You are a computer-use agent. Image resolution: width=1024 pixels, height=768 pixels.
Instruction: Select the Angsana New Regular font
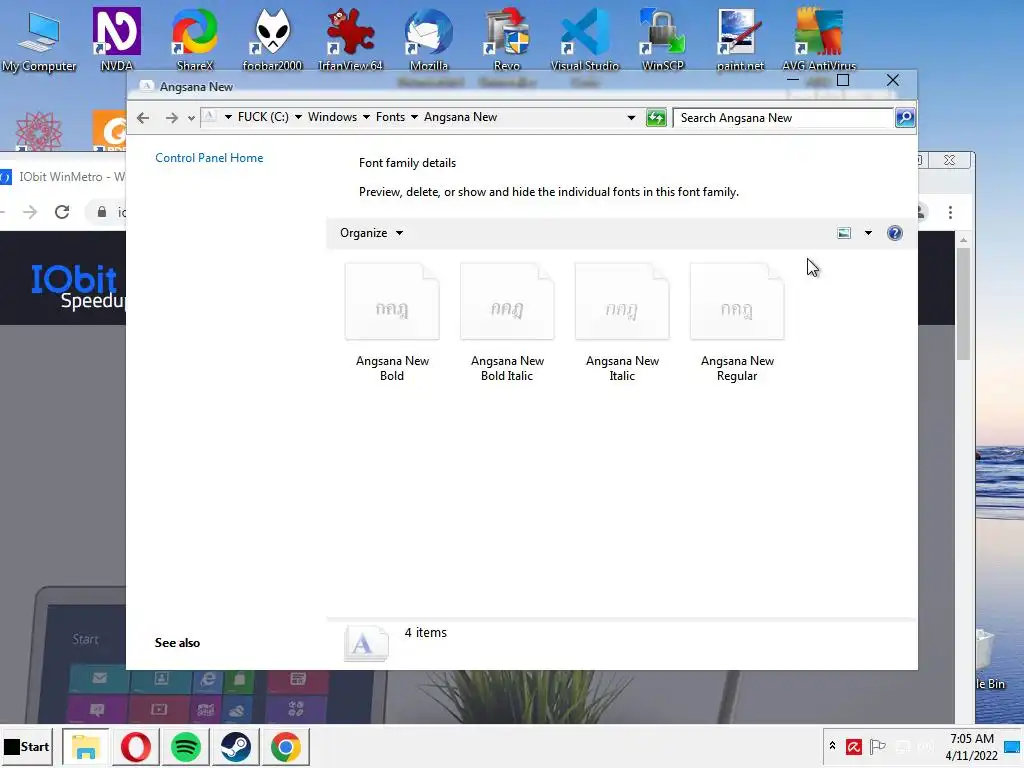pyautogui.click(x=737, y=323)
